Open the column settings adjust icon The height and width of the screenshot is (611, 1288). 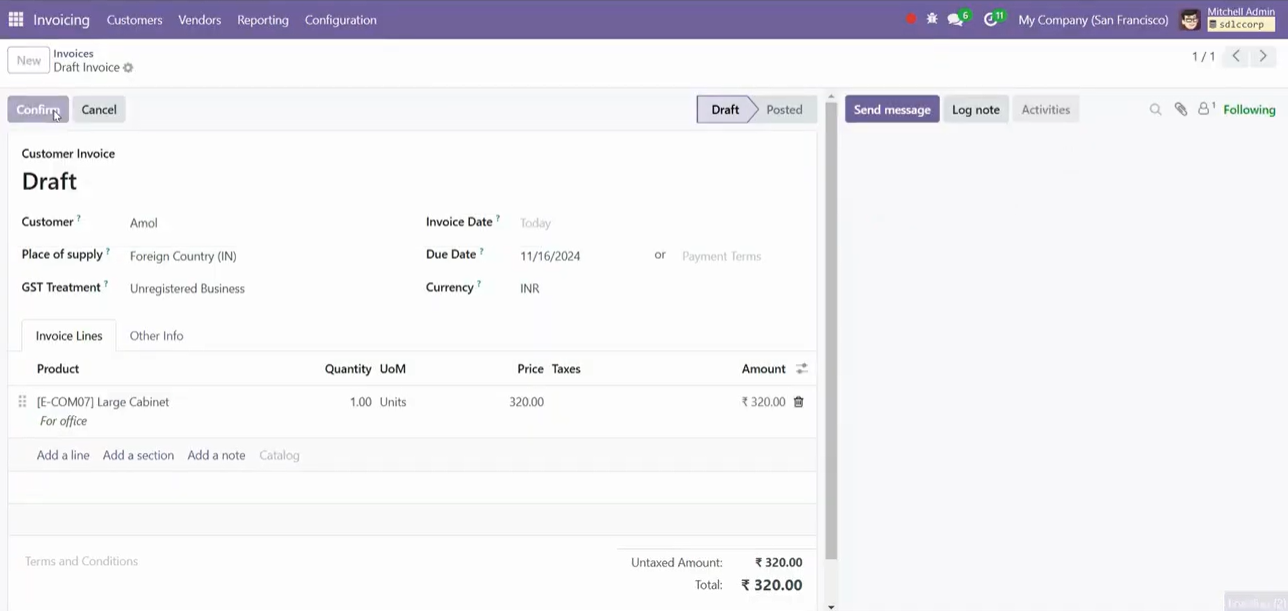801,369
